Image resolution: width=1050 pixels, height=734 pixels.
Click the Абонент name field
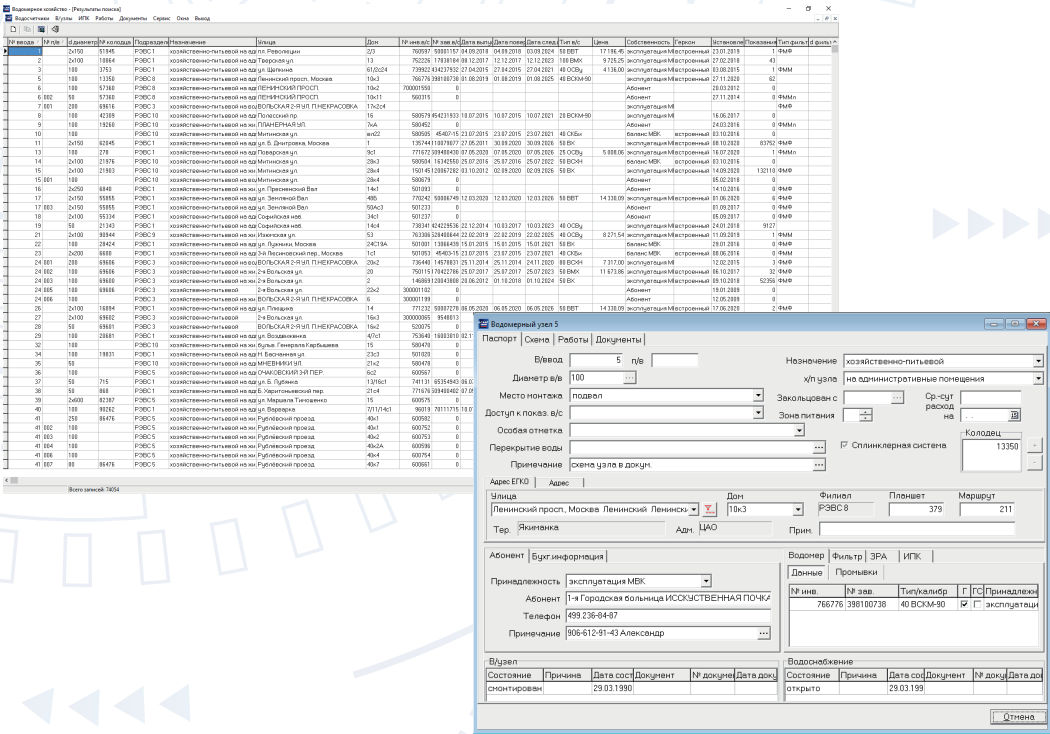click(668, 599)
